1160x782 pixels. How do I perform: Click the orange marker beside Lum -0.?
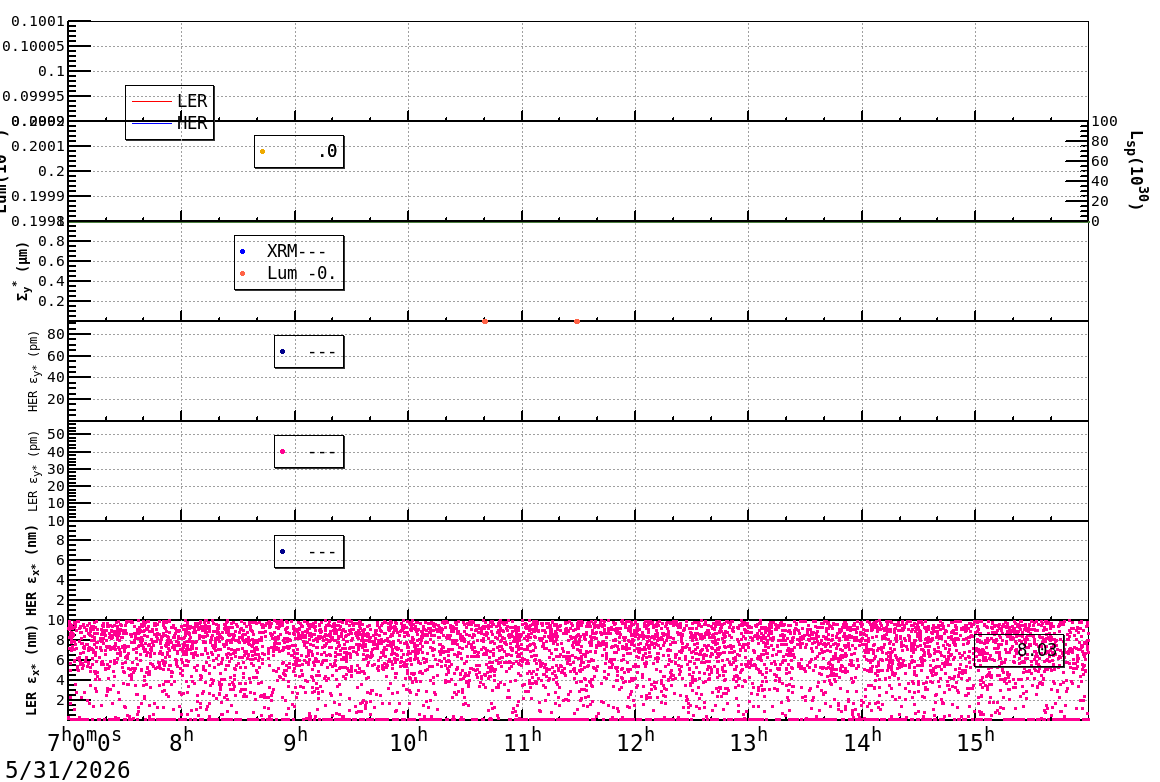[243, 274]
